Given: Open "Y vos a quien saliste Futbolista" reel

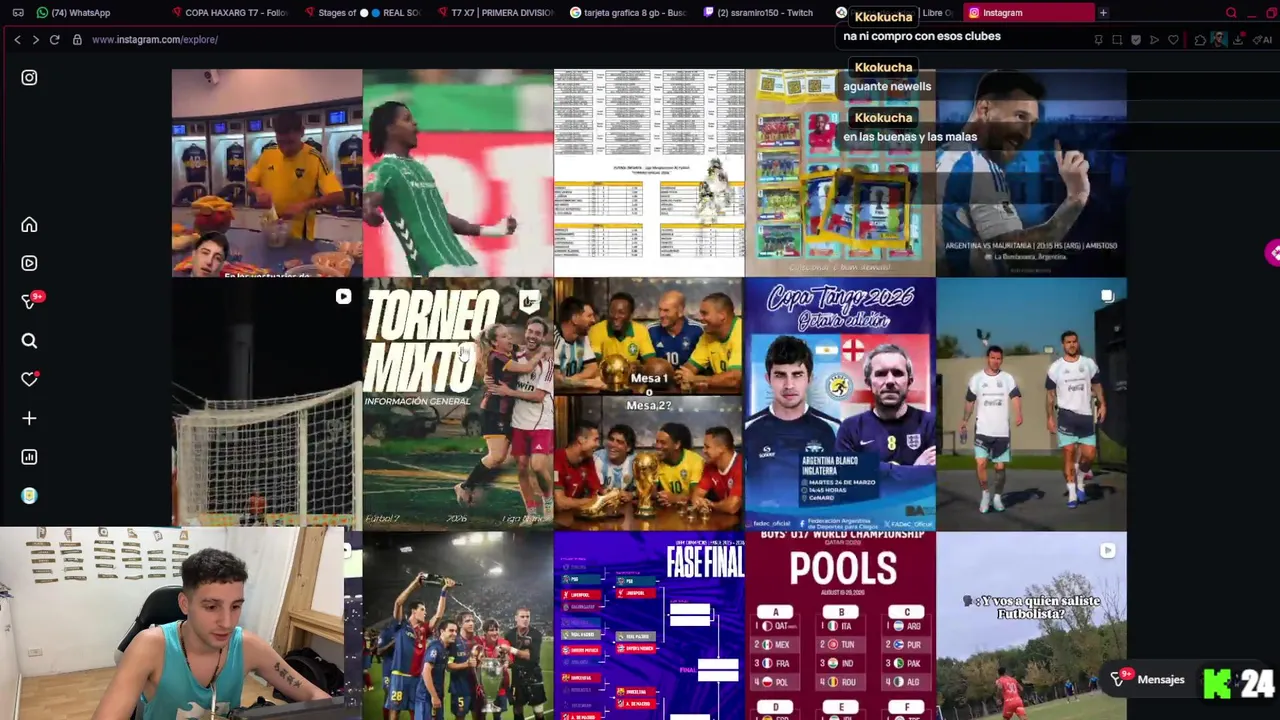Looking at the screenshot, I should tap(1031, 625).
